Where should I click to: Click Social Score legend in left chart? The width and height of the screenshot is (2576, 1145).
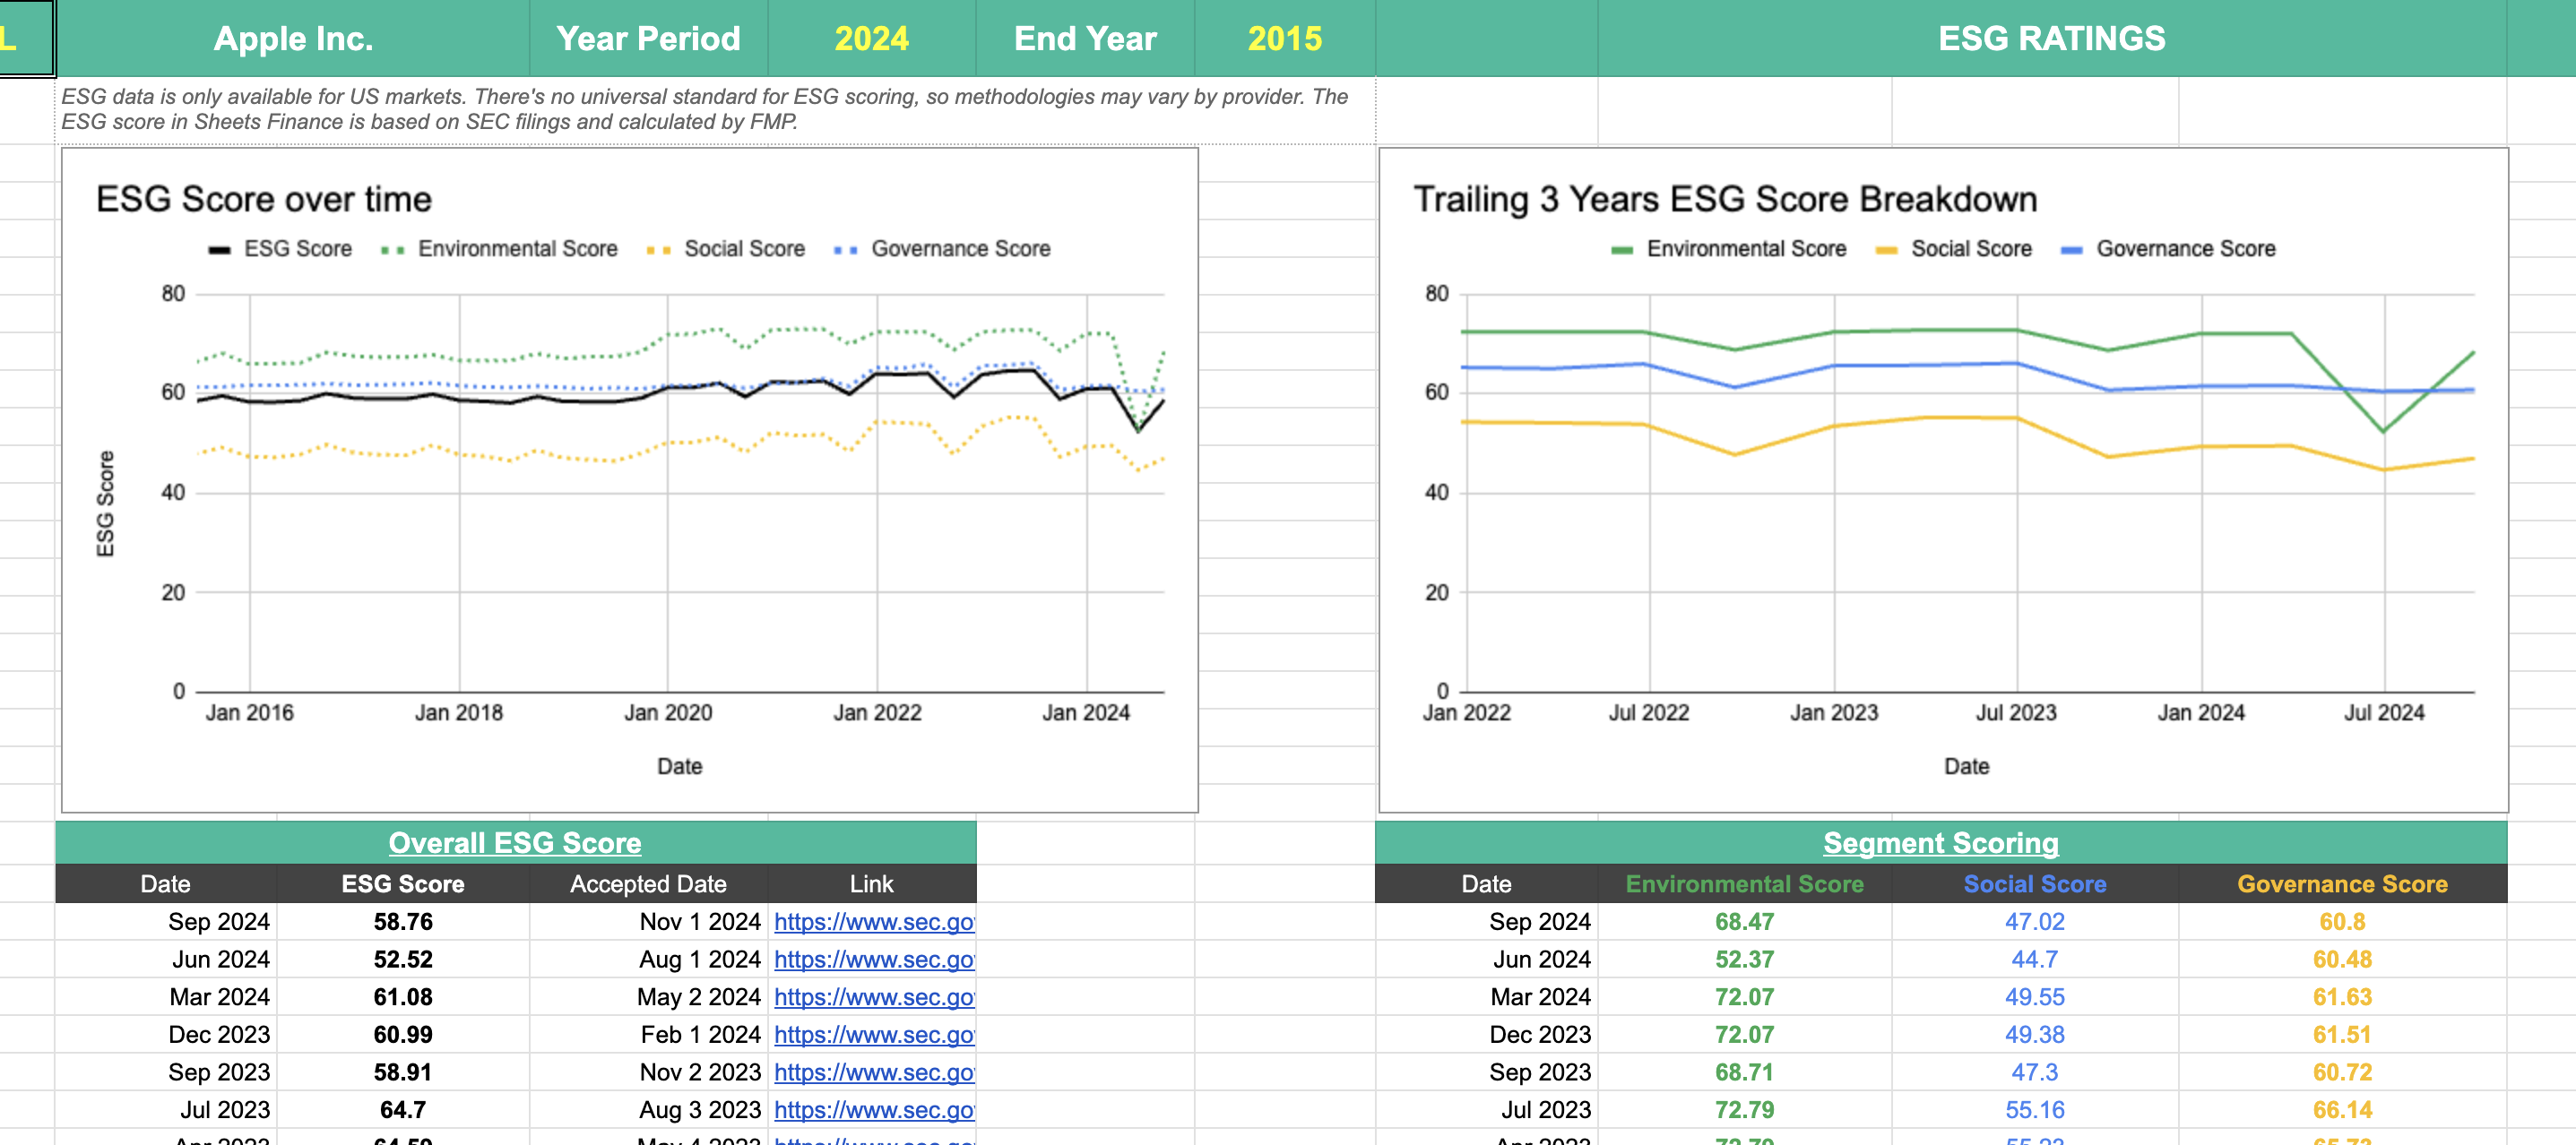(x=726, y=249)
